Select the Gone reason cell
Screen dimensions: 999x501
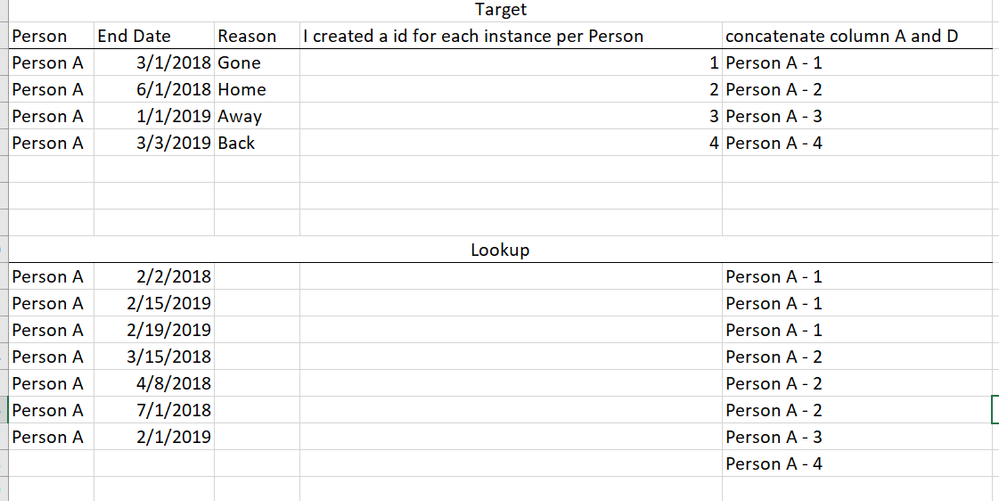240,63
